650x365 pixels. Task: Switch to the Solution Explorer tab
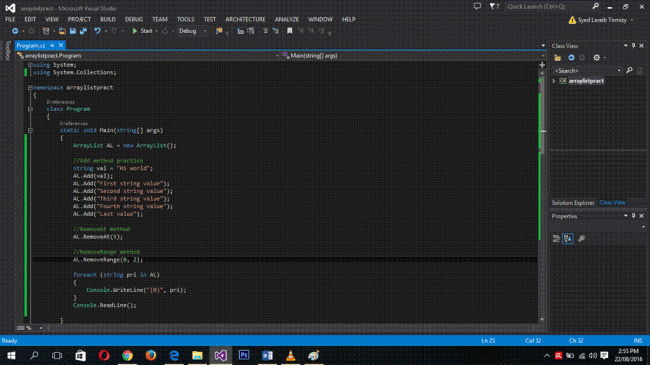coord(573,202)
